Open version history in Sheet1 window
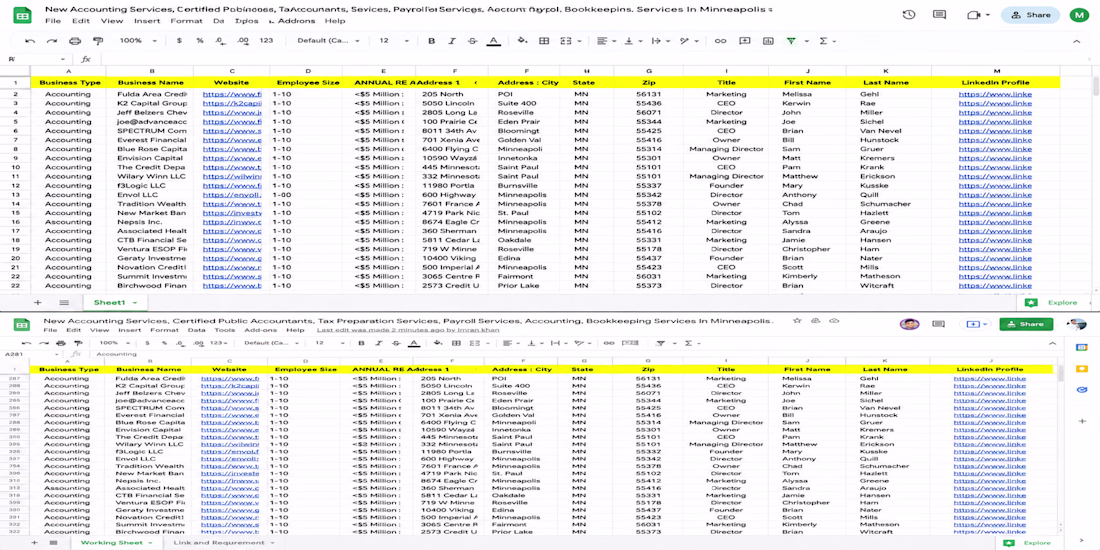 pyautogui.click(x=908, y=15)
